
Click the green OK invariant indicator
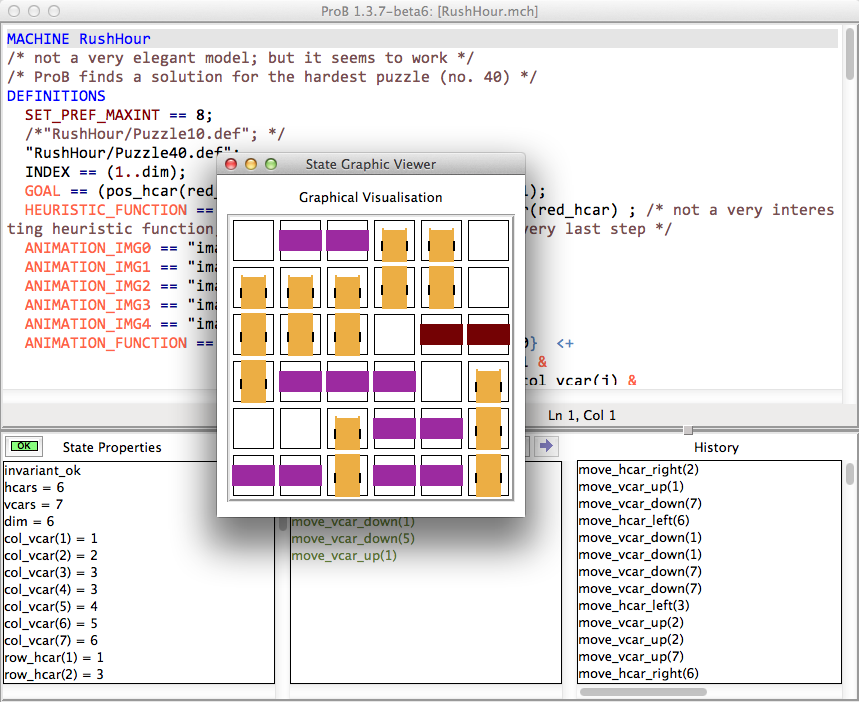coord(23,446)
